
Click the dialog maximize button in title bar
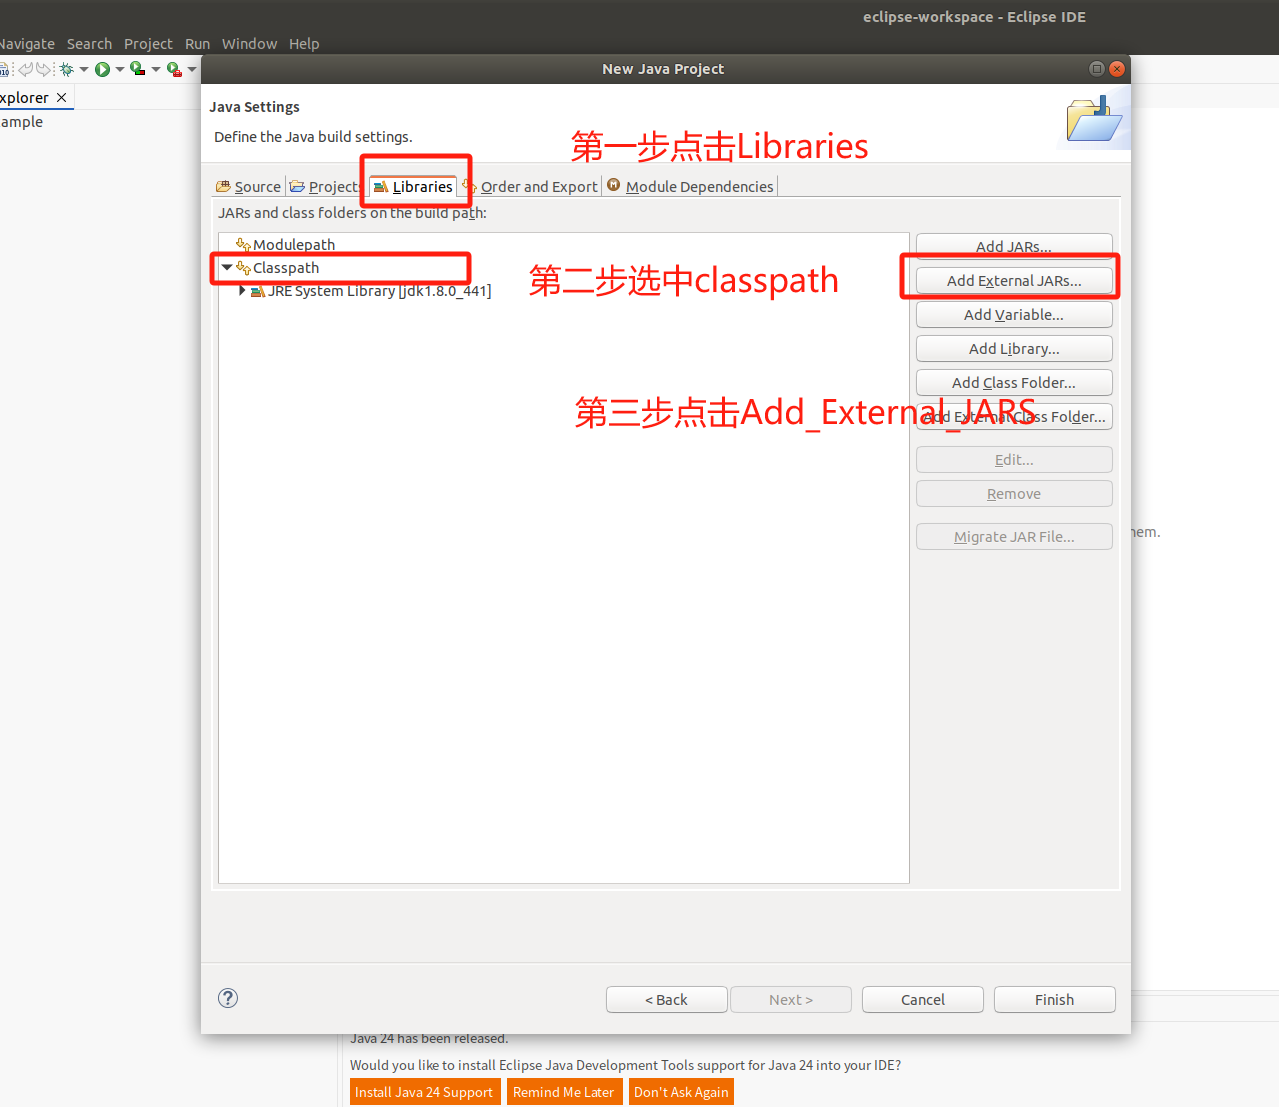[1096, 69]
